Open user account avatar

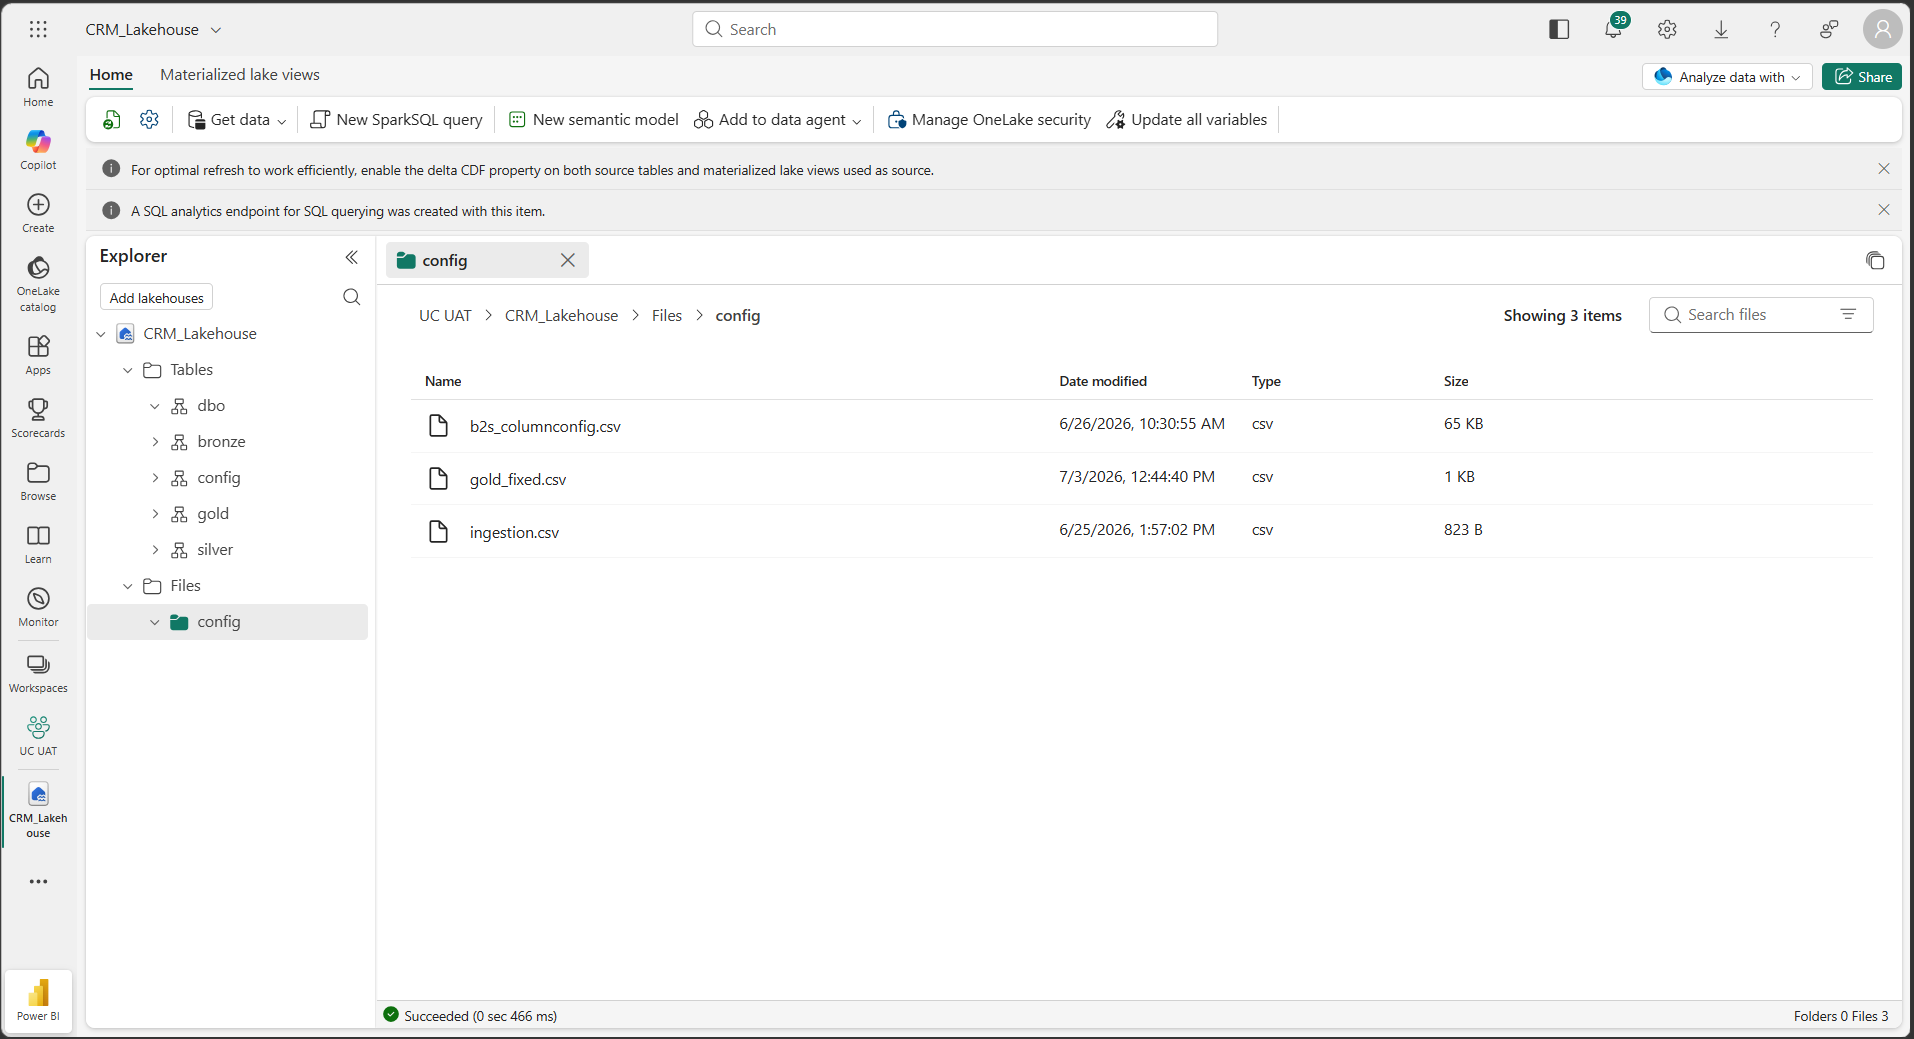(1882, 29)
